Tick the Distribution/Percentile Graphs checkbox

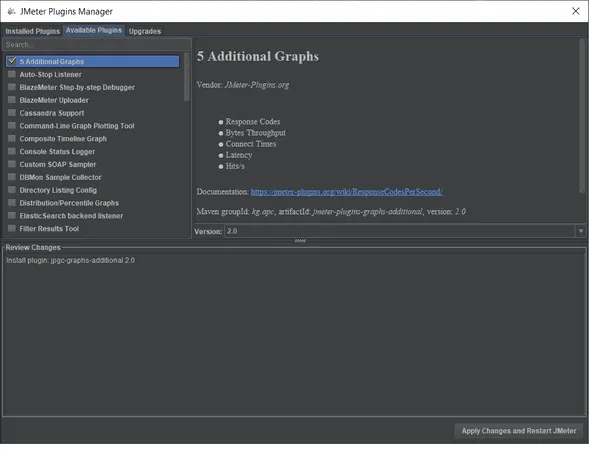pyautogui.click(x=12, y=202)
